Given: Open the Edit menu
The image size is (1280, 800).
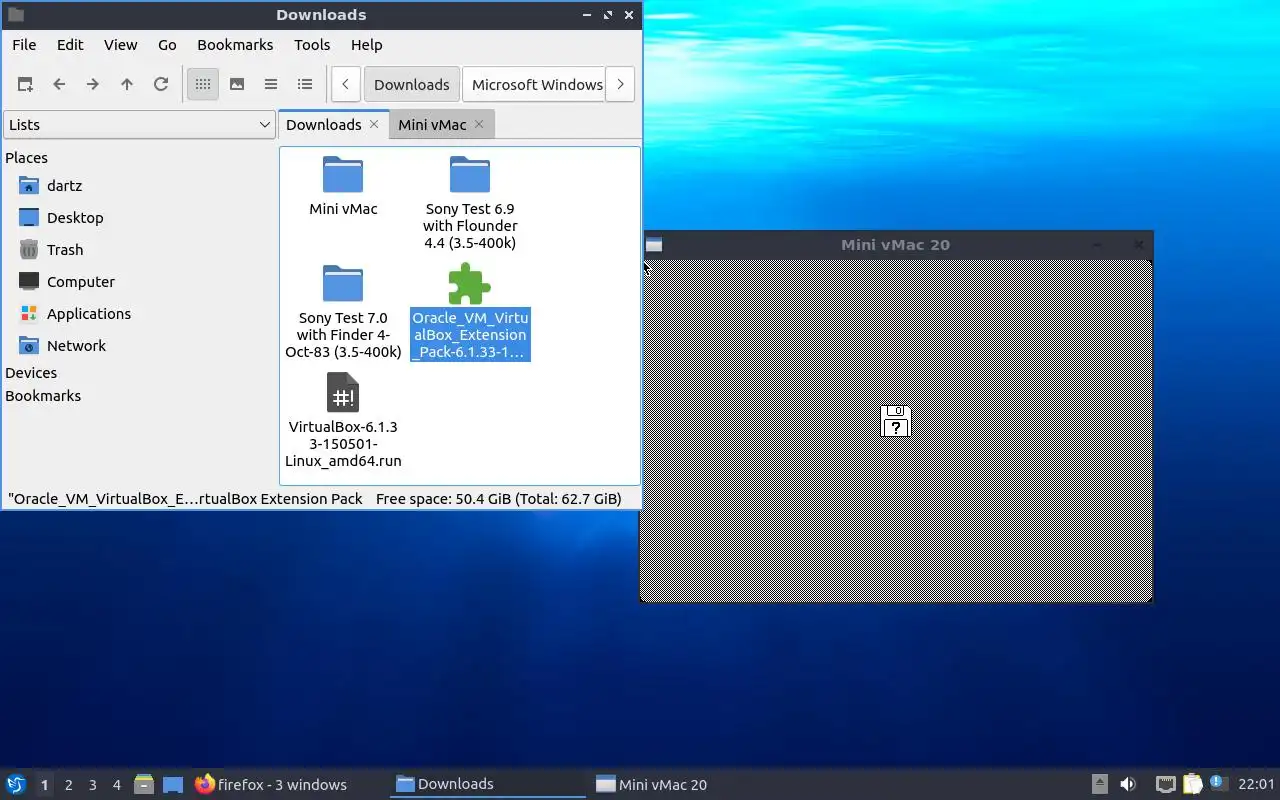Looking at the screenshot, I should point(70,45).
